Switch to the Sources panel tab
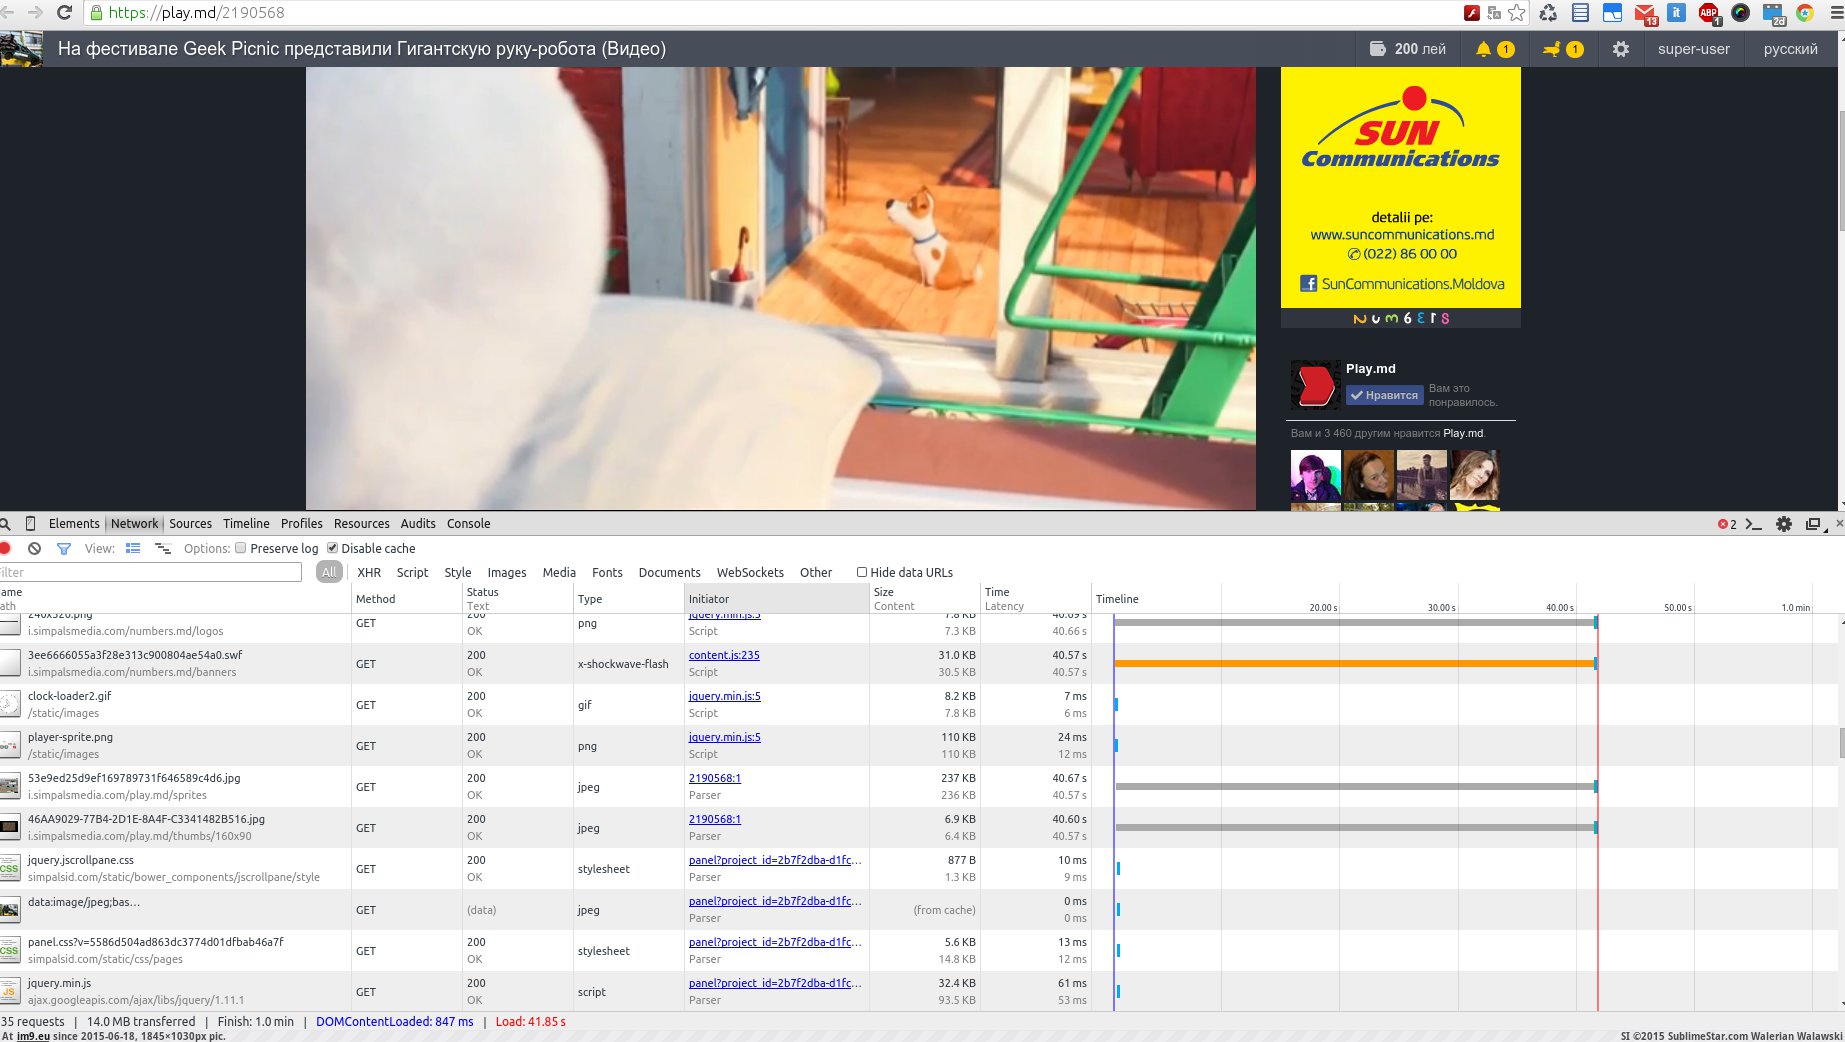The width and height of the screenshot is (1845, 1042). (x=190, y=524)
